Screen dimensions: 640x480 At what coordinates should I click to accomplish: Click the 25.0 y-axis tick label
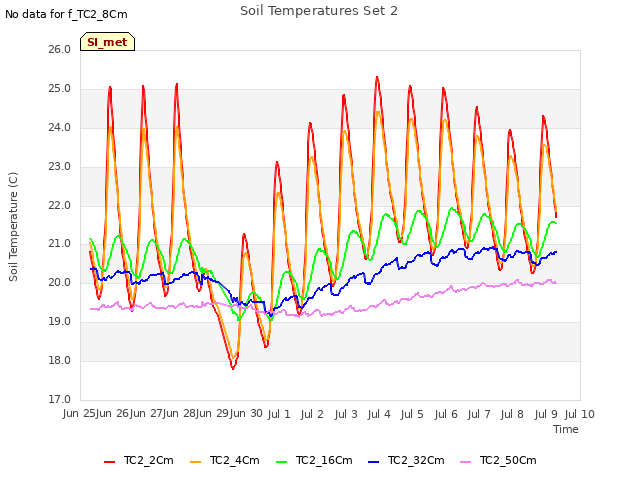(x=60, y=89)
